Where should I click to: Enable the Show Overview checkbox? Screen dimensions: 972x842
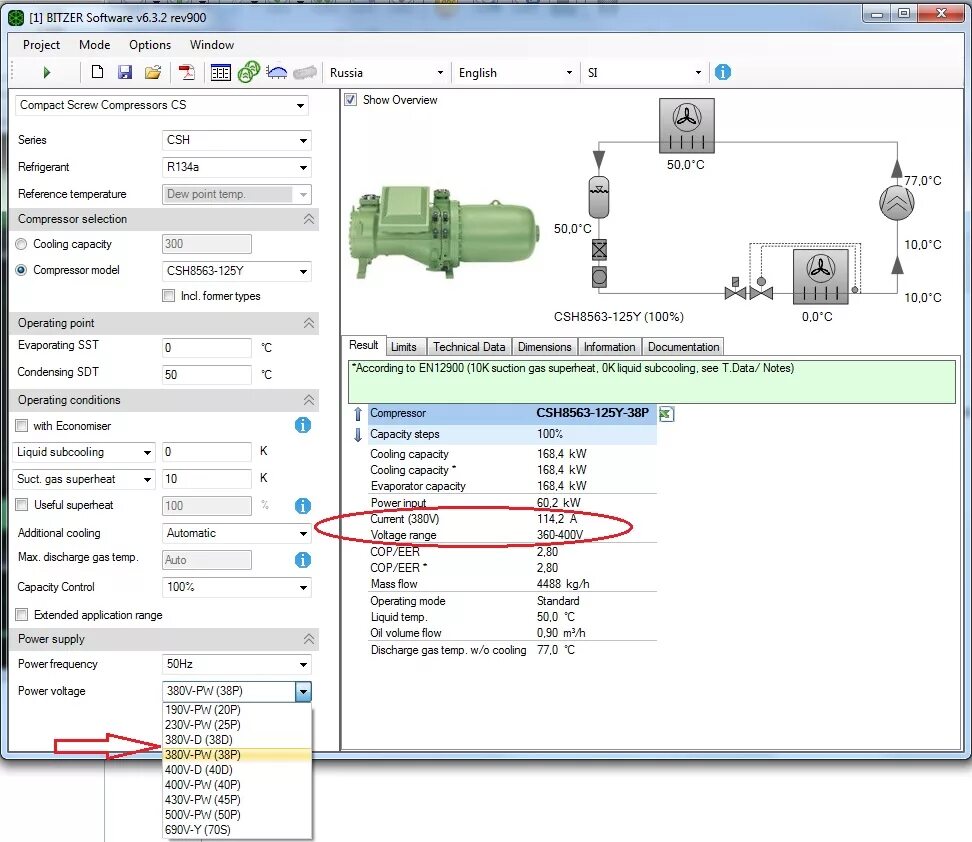(x=350, y=100)
